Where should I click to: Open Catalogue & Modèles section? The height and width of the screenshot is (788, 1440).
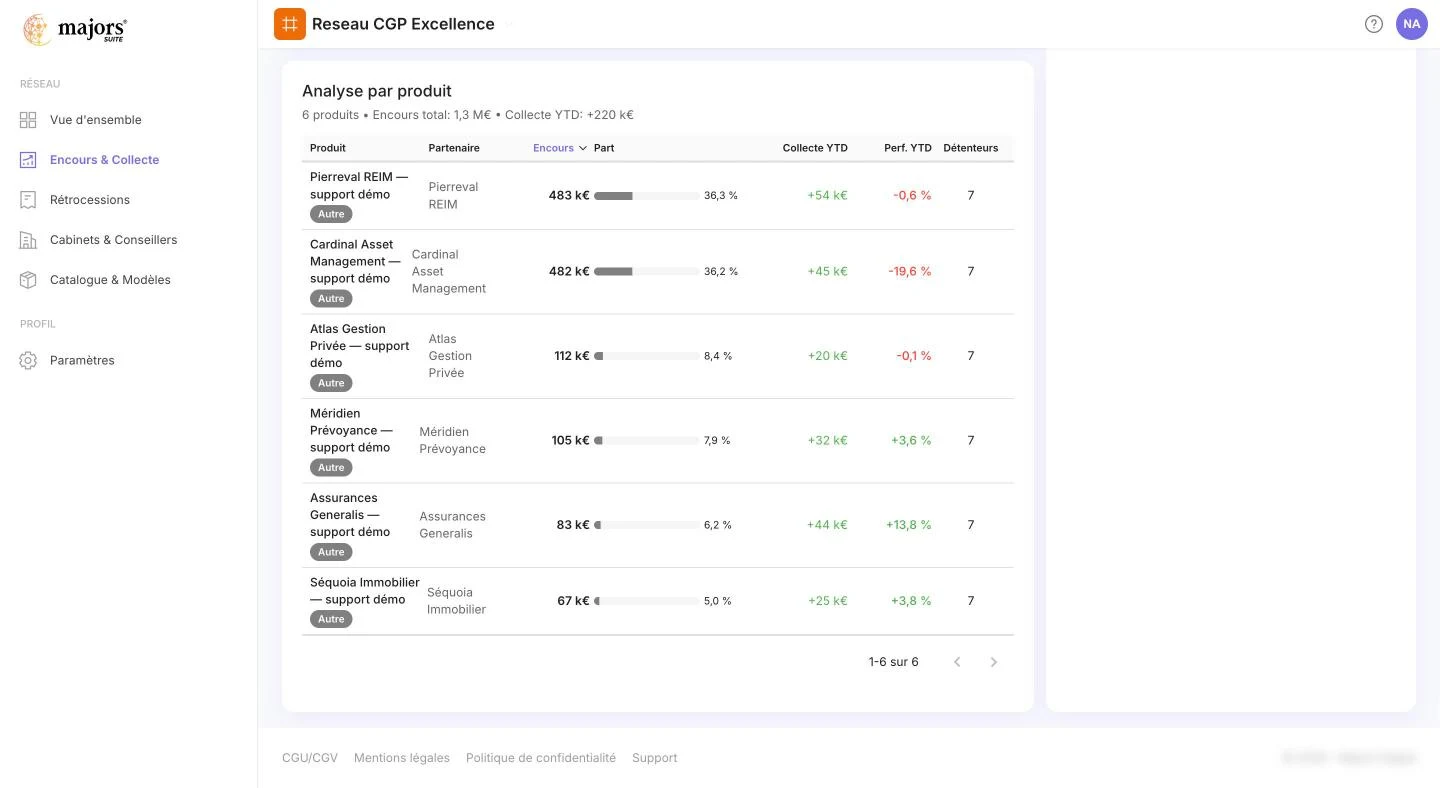pyautogui.click(x=110, y=280)
